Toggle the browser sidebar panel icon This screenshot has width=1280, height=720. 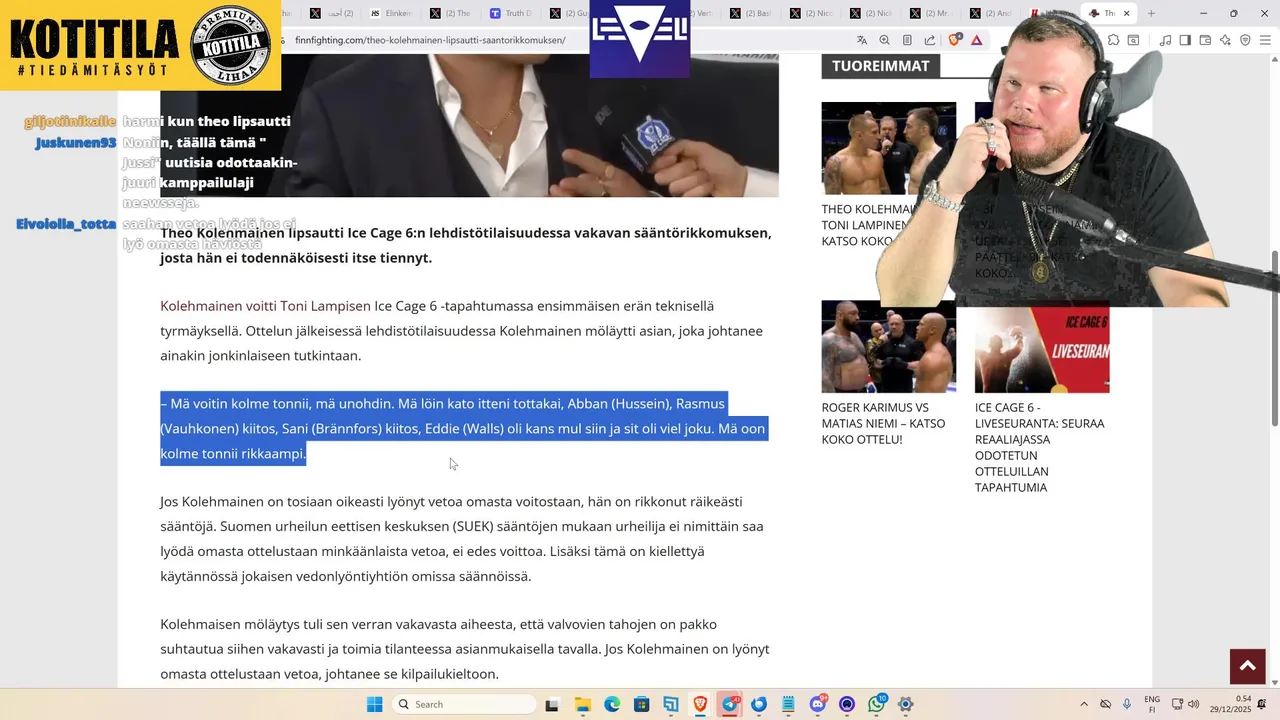pos(1185,40)
